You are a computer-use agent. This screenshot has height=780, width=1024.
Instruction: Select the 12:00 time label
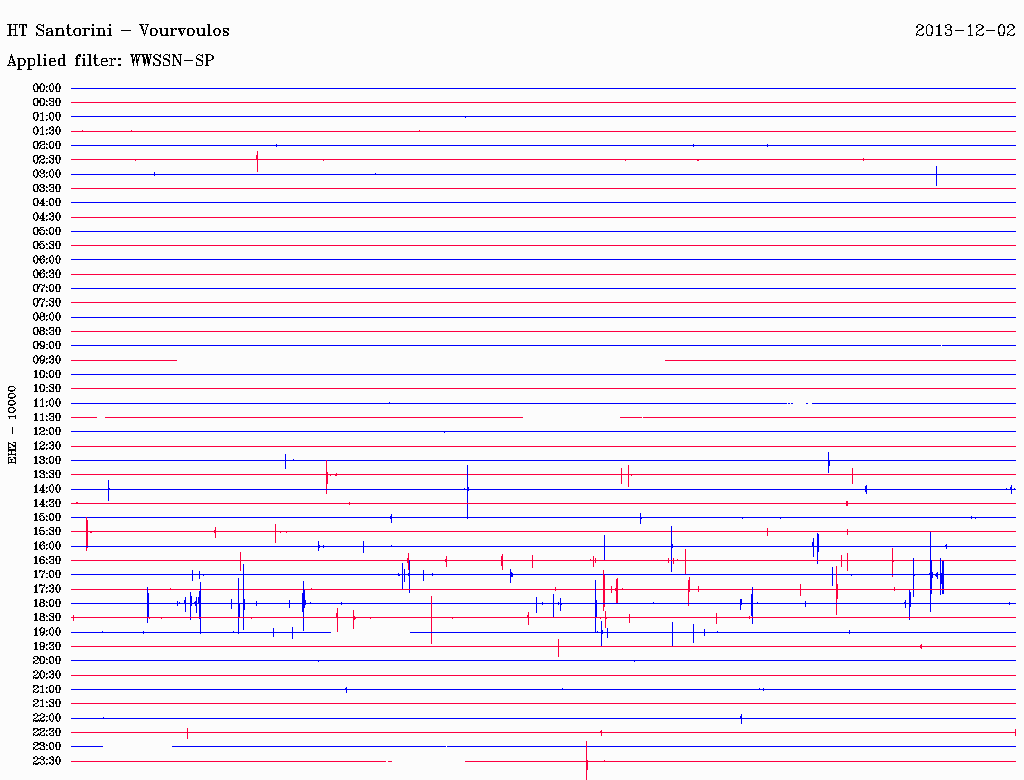[x=47, y=432]
